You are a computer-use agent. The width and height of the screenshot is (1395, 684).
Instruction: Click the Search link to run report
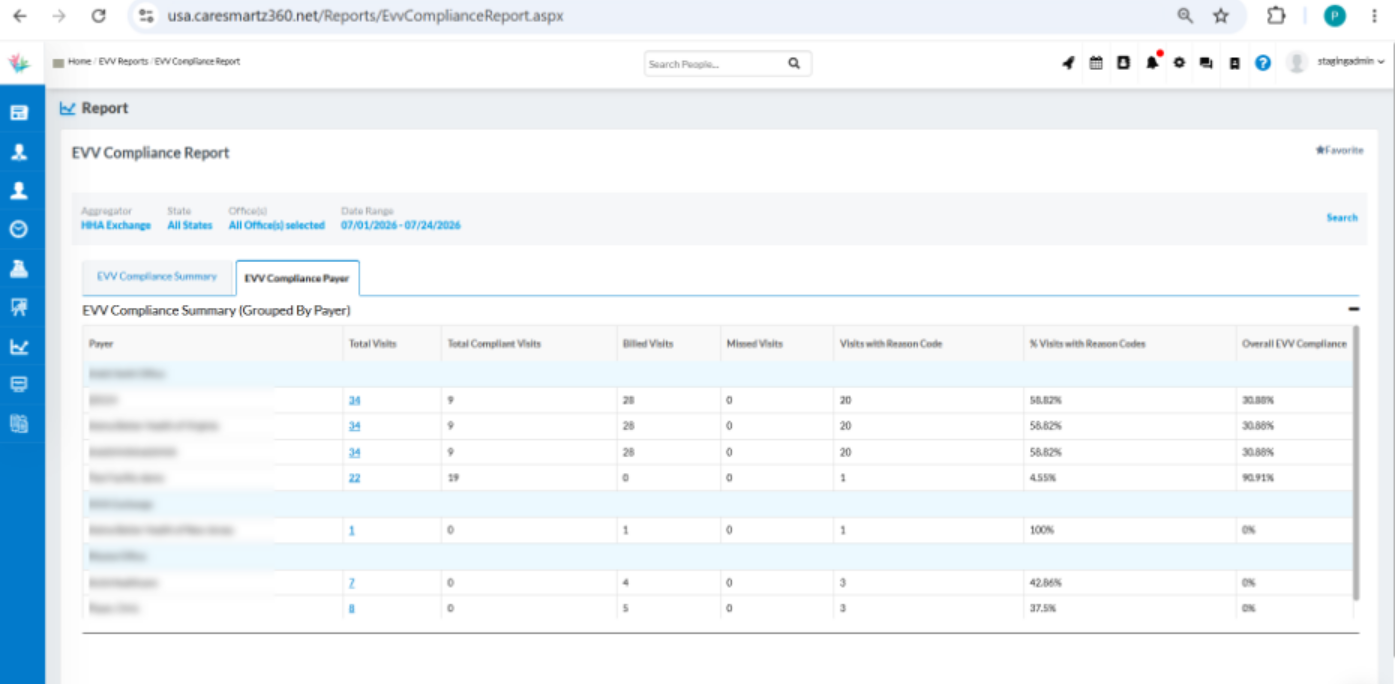tap(1342, 217)
